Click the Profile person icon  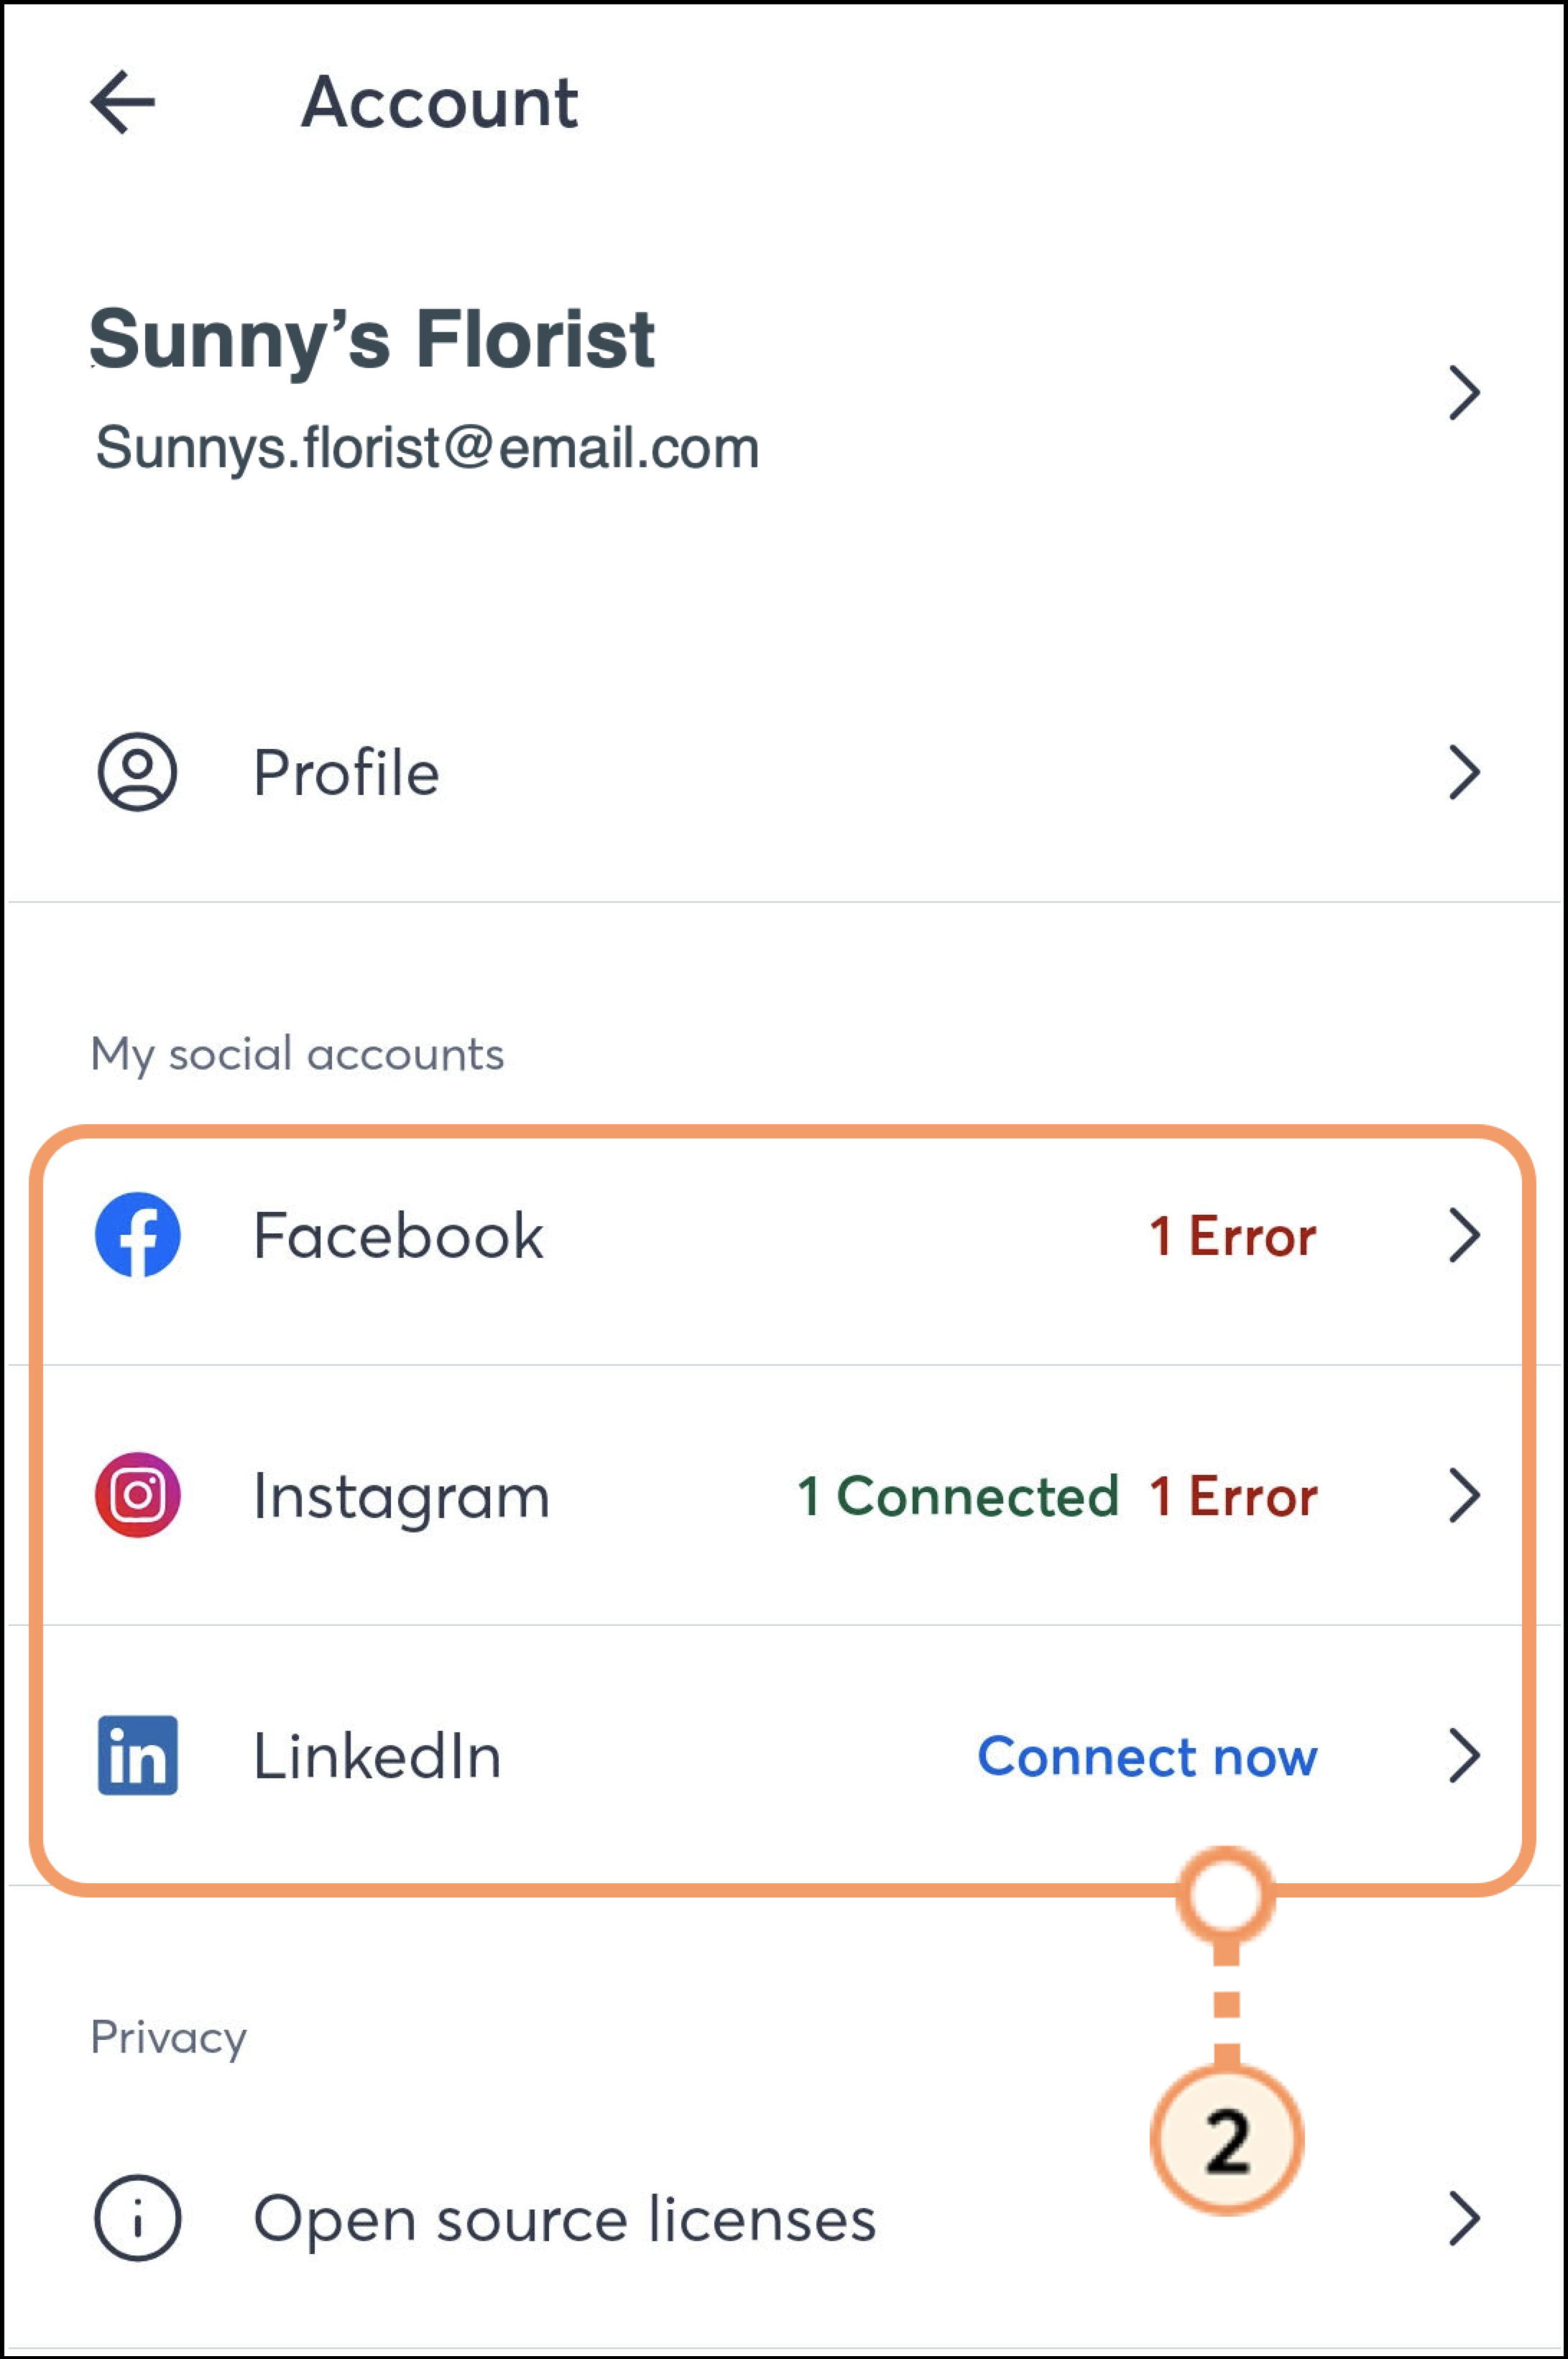[137, 772]
